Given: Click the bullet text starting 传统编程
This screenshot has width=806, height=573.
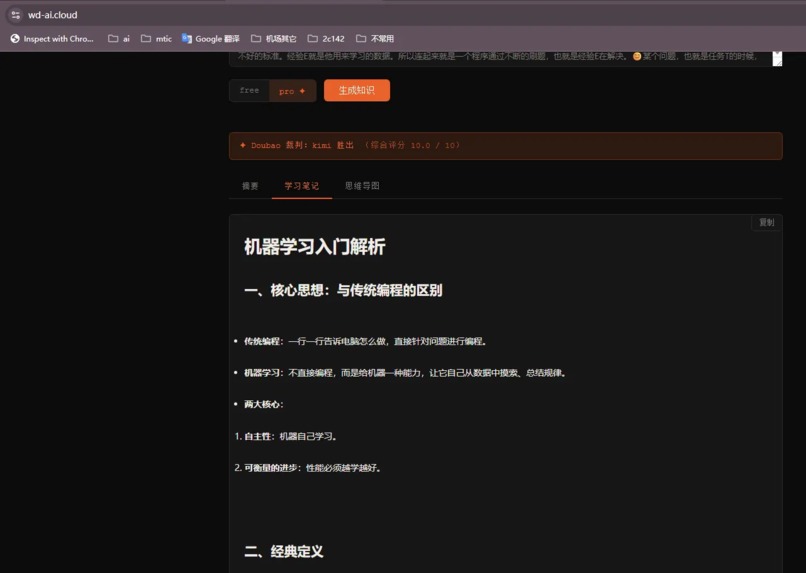Looking at the screenshot, I should tap(365, 341).
